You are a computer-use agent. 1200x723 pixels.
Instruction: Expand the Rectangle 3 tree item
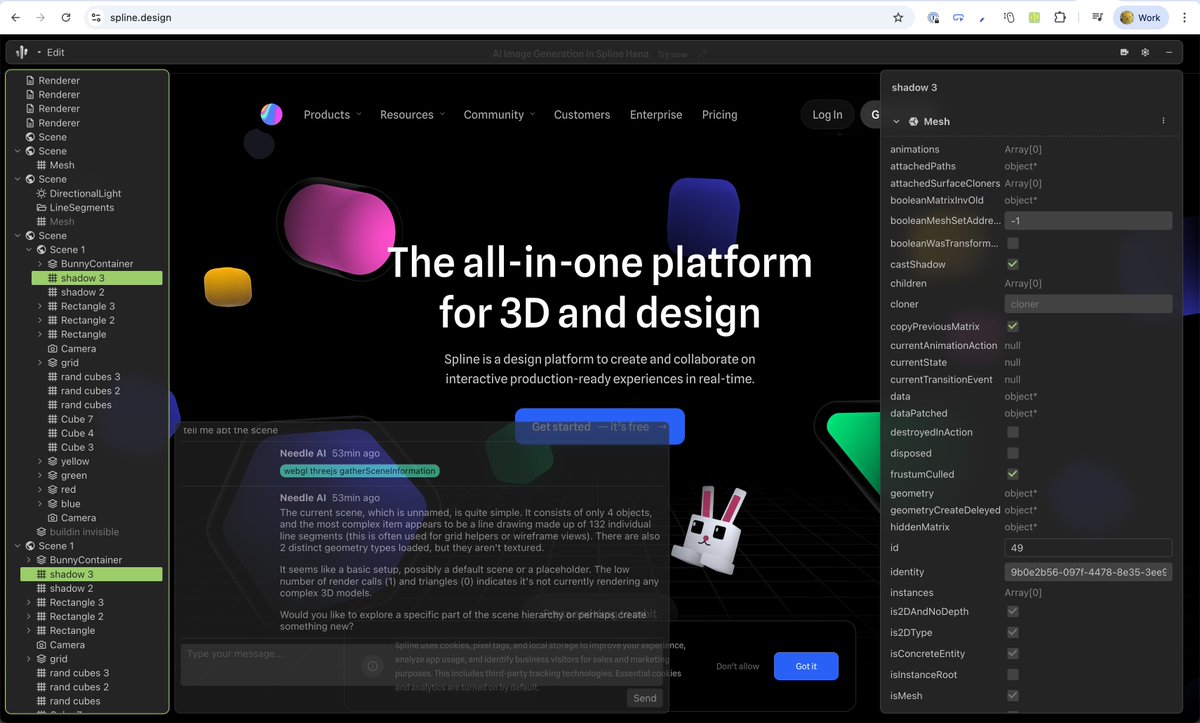point(42,306)
